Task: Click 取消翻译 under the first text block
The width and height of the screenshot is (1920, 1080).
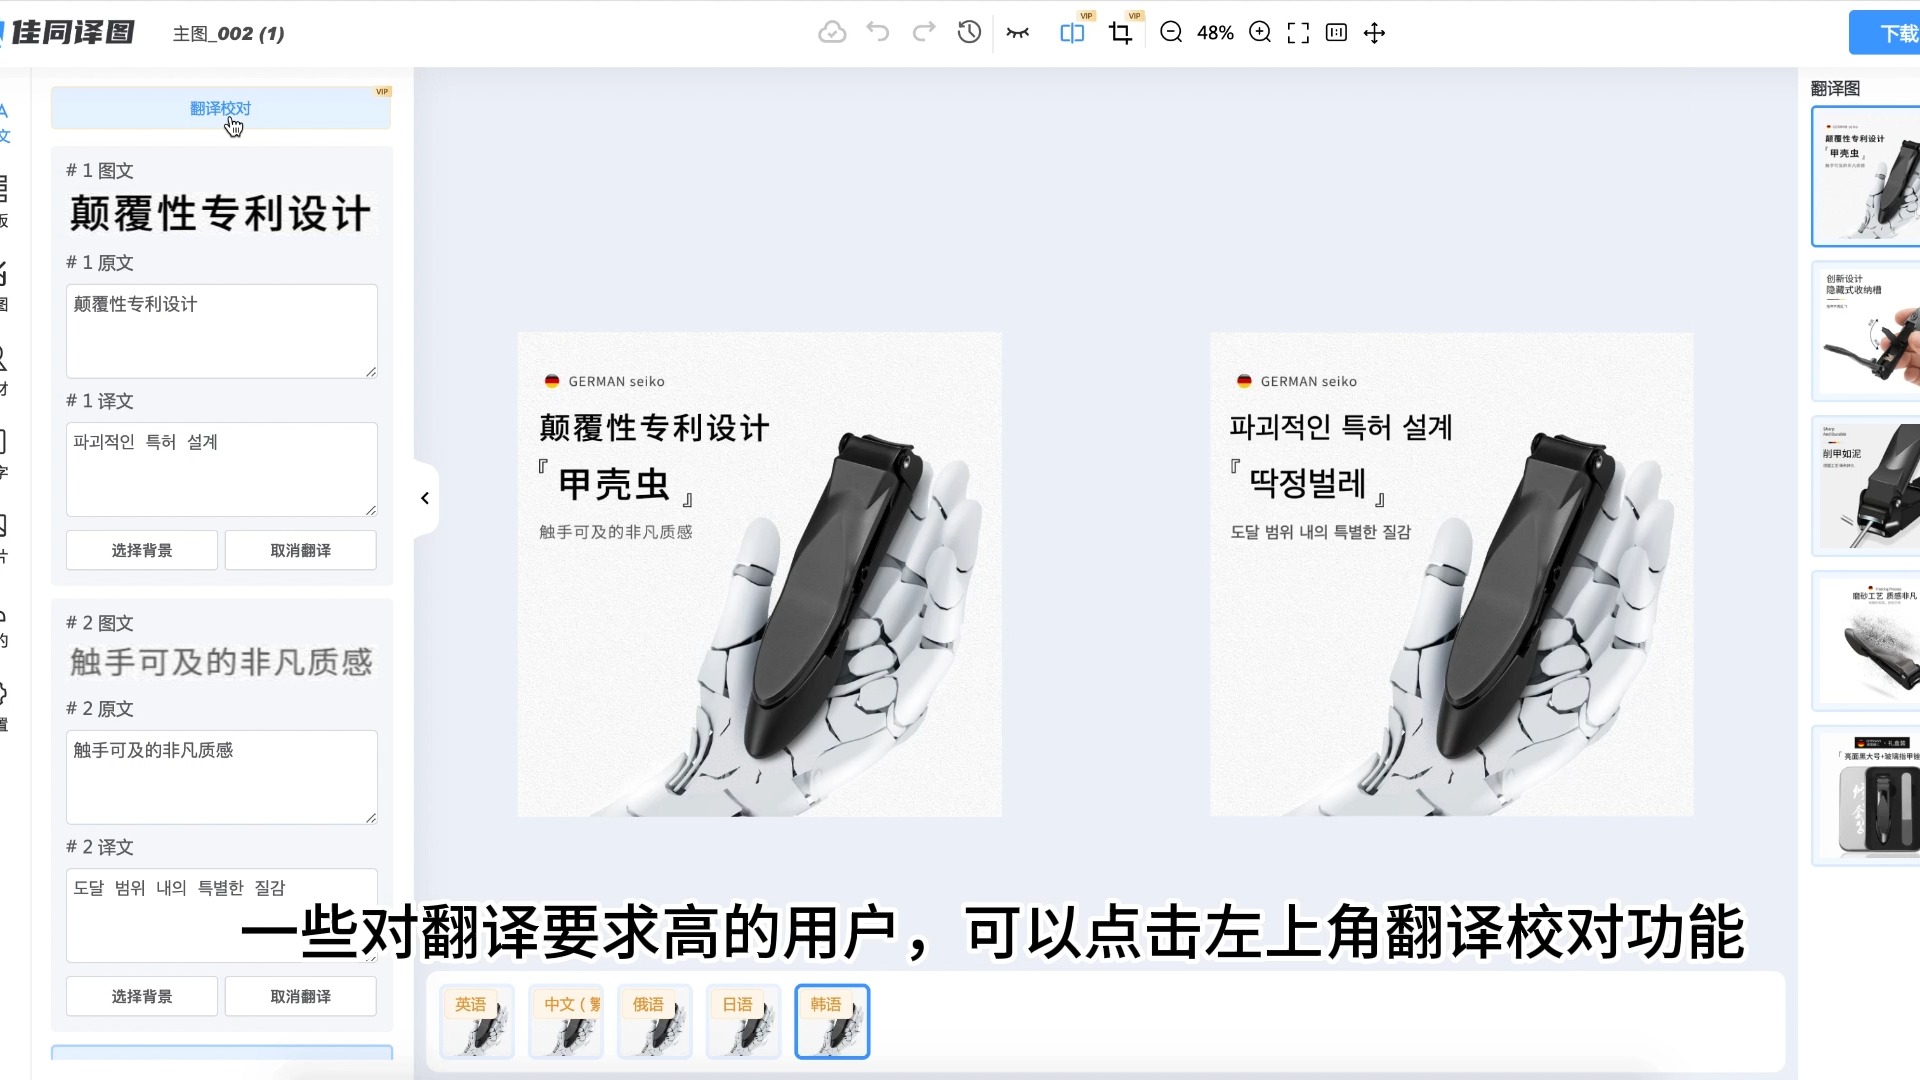Action: coord(300,549)
